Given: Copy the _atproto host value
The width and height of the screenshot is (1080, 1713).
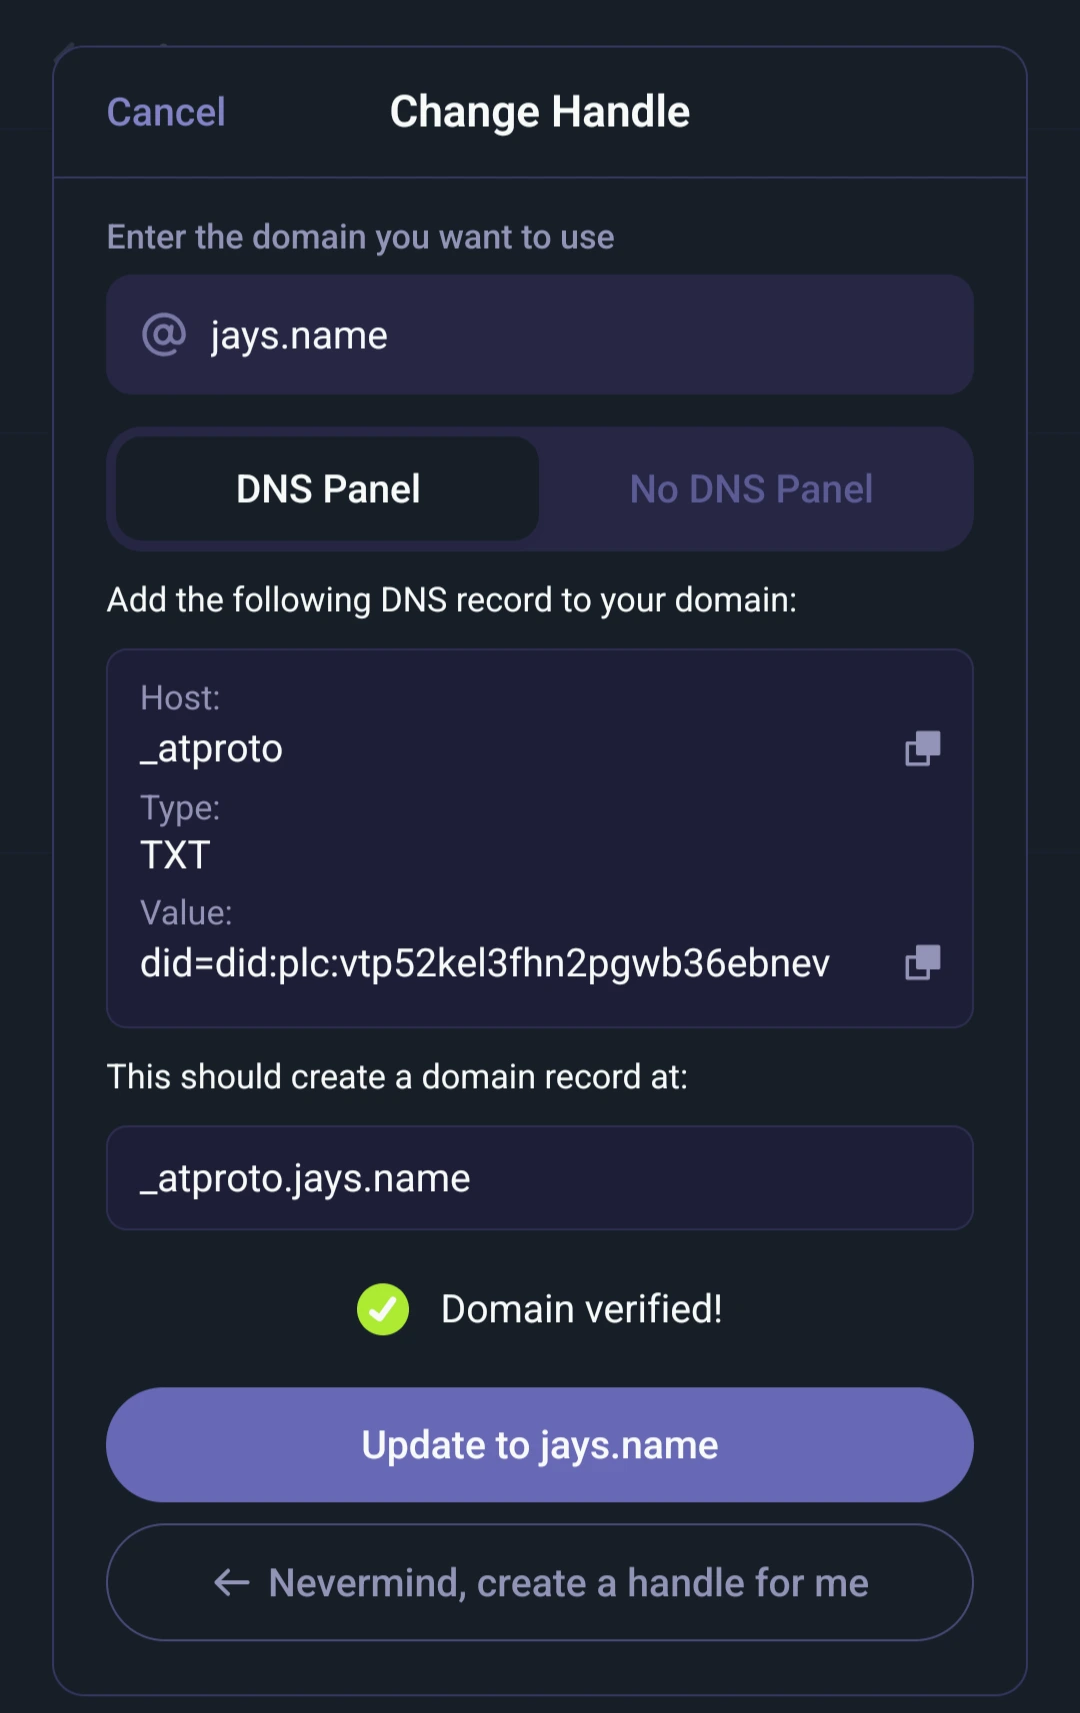Looking at the screenshot, I should (x=922, y=748).
